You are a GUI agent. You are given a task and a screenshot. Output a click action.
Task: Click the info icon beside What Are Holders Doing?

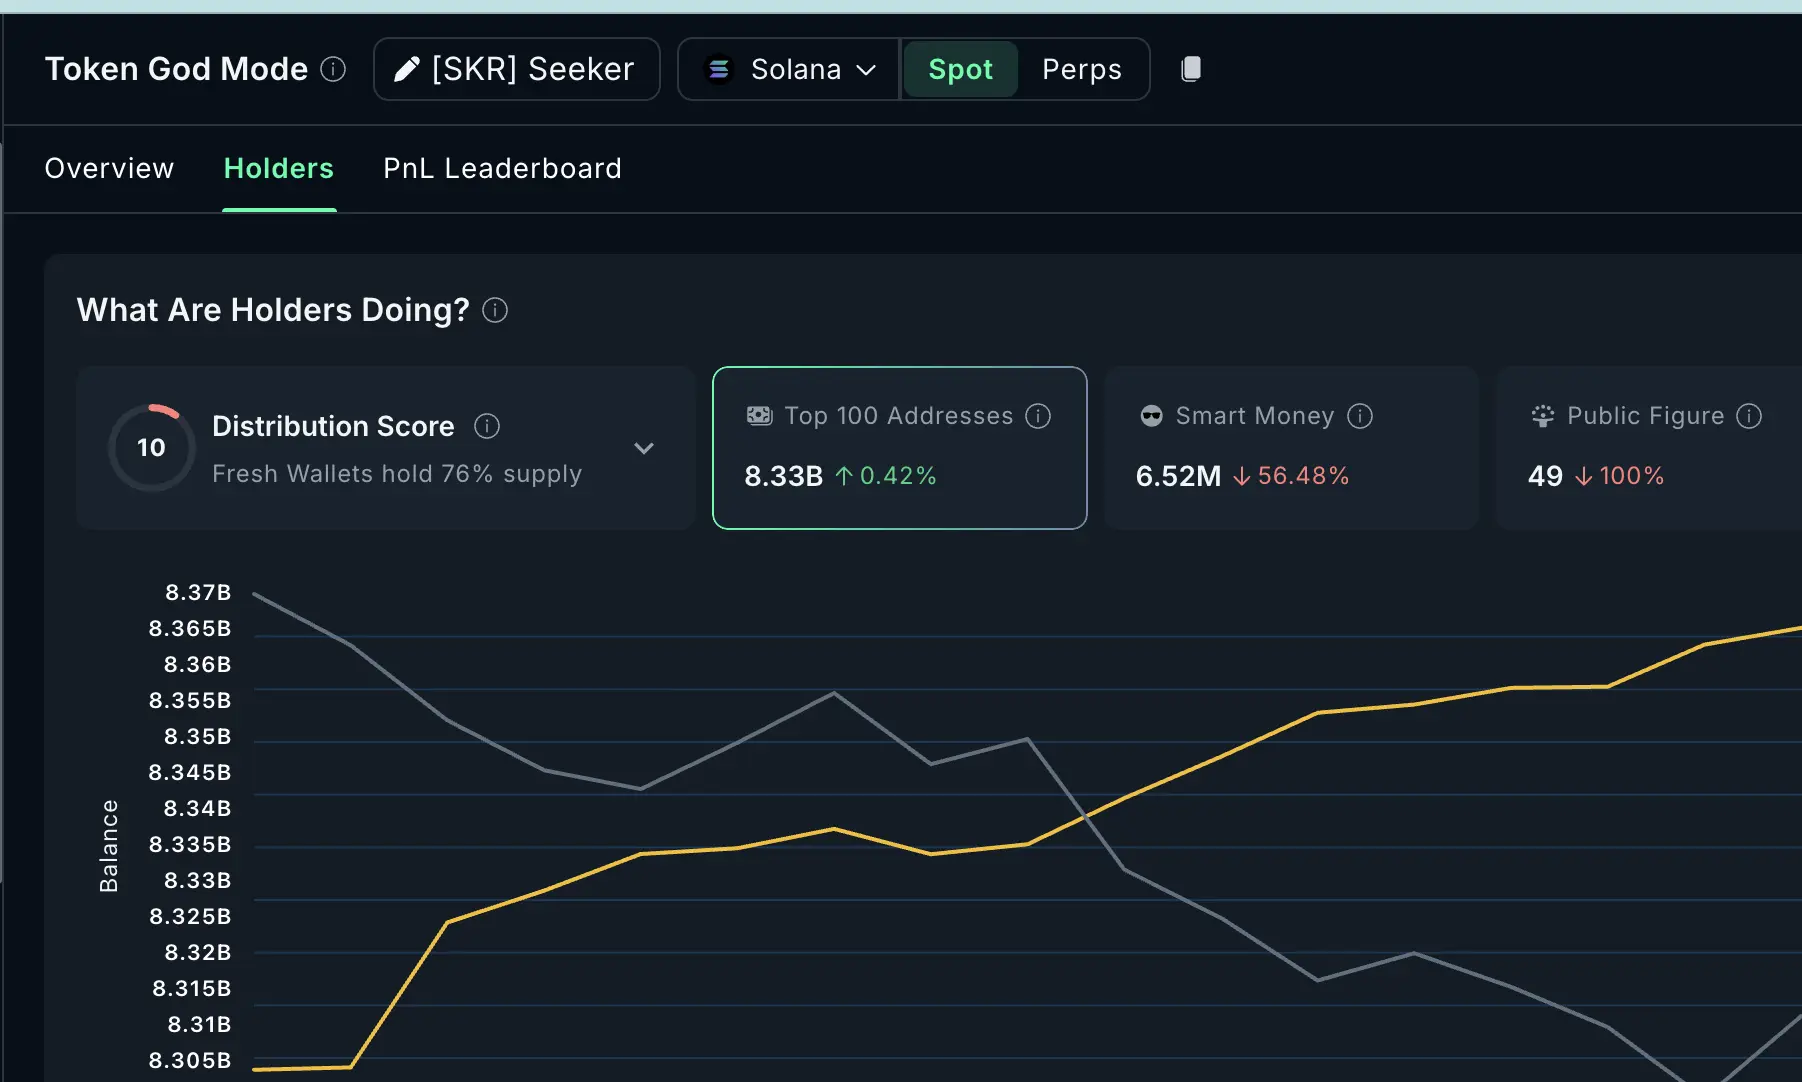[x=494, y=311]
